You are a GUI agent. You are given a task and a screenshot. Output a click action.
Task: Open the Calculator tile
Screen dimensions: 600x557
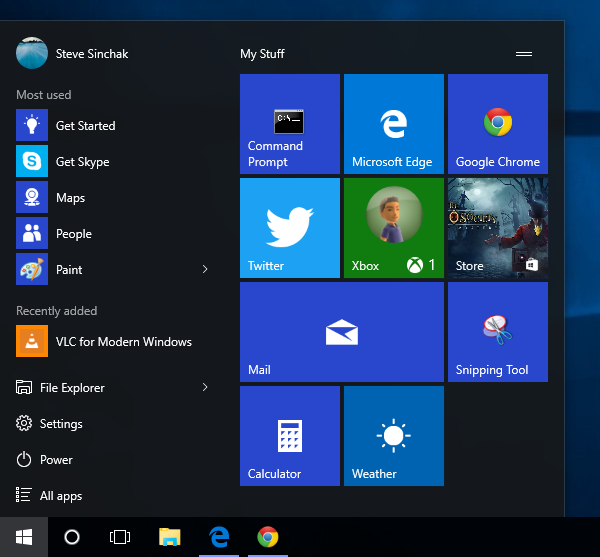point(289,436)
